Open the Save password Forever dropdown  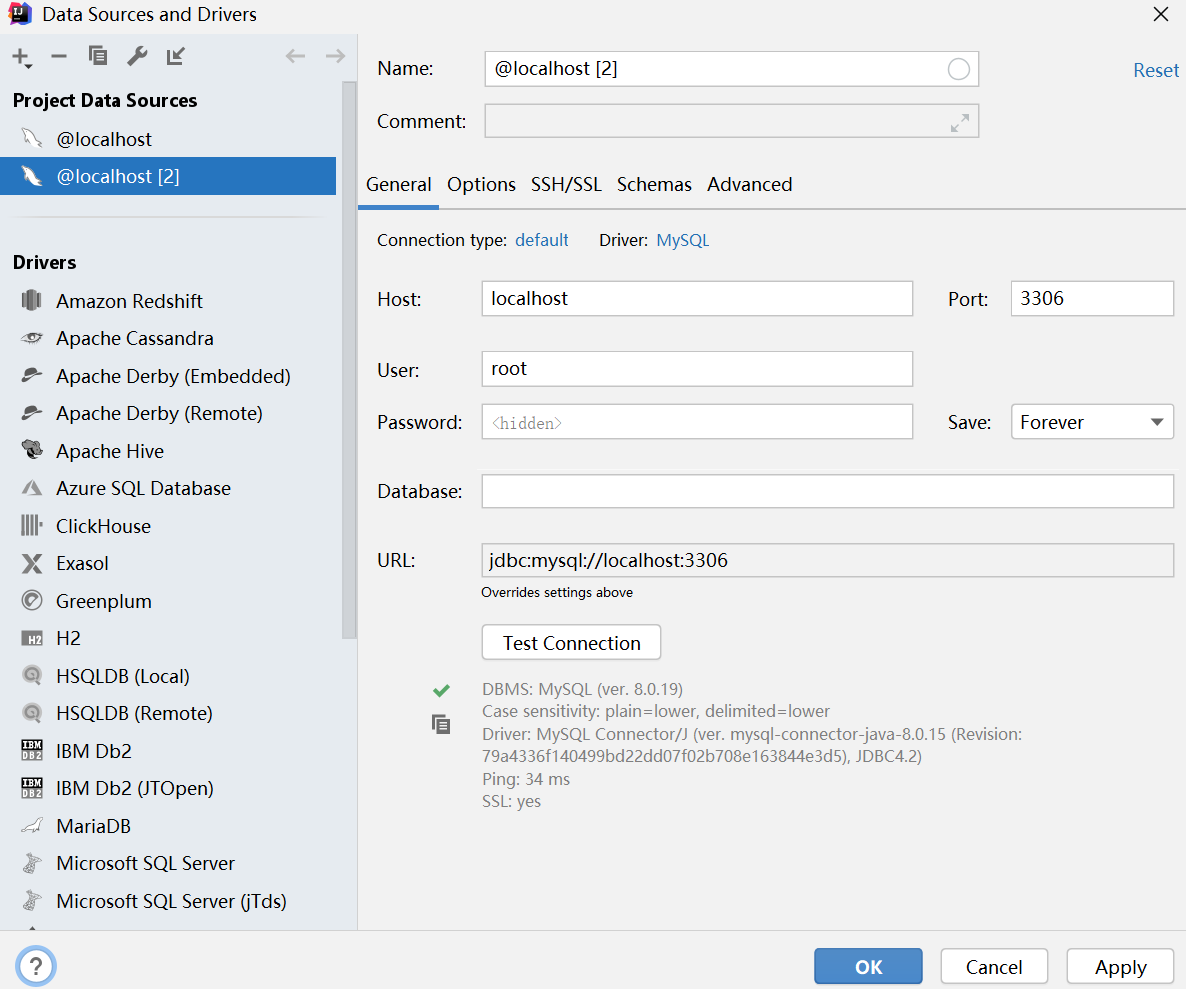pos(1092,422)
